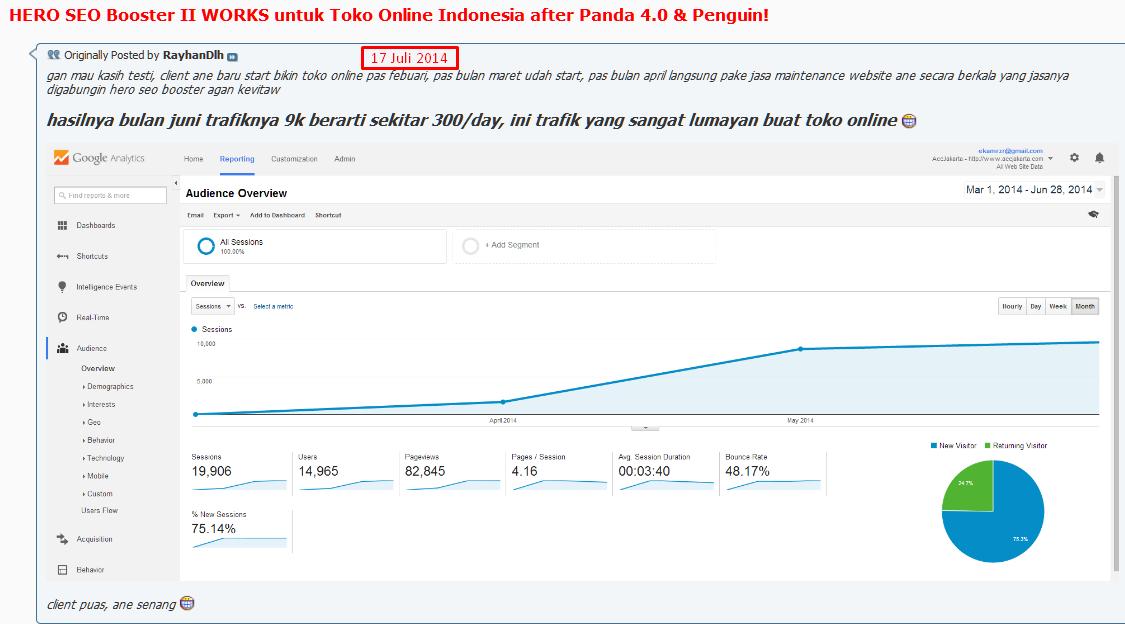This screenshot has width=1125, height=624.
Task: Click the Audience people icon
Action: click(62, 348)
